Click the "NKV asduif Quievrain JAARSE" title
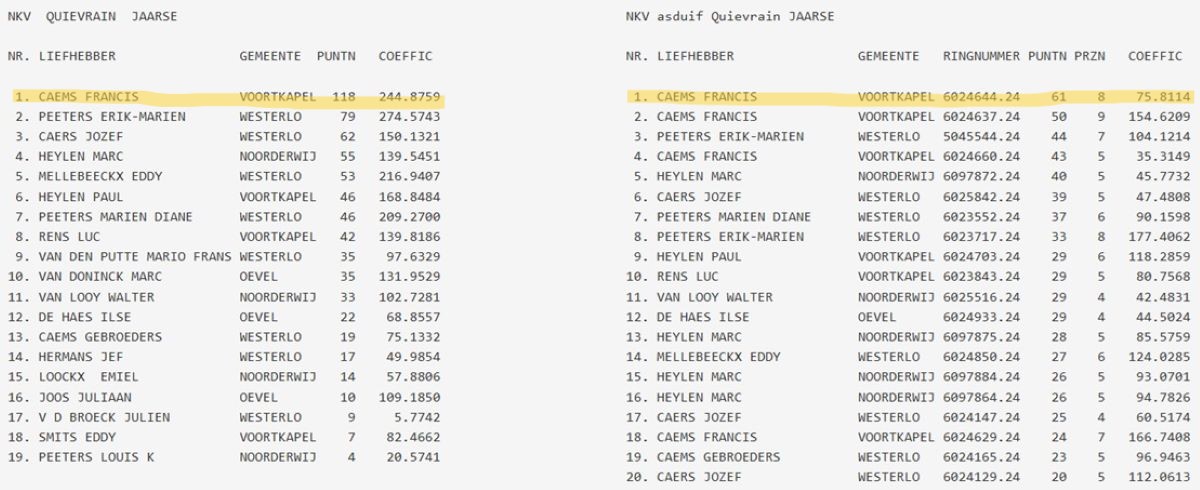 [729, 16]
